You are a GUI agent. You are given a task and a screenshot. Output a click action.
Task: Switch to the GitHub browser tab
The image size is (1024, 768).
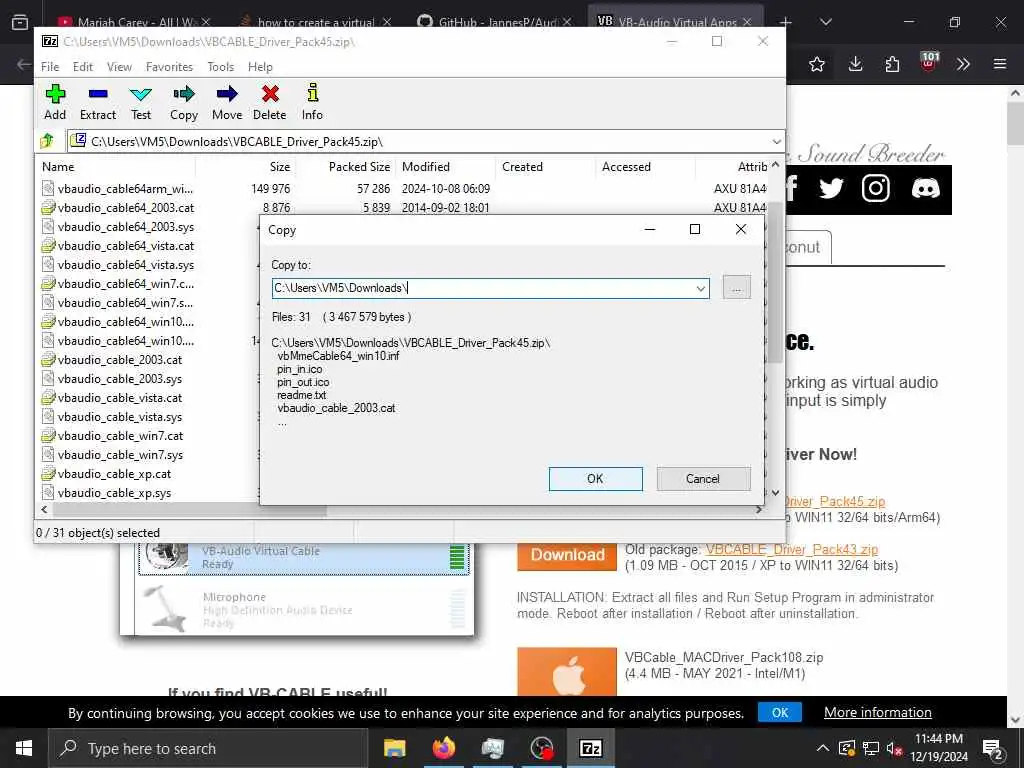point(493,22)
